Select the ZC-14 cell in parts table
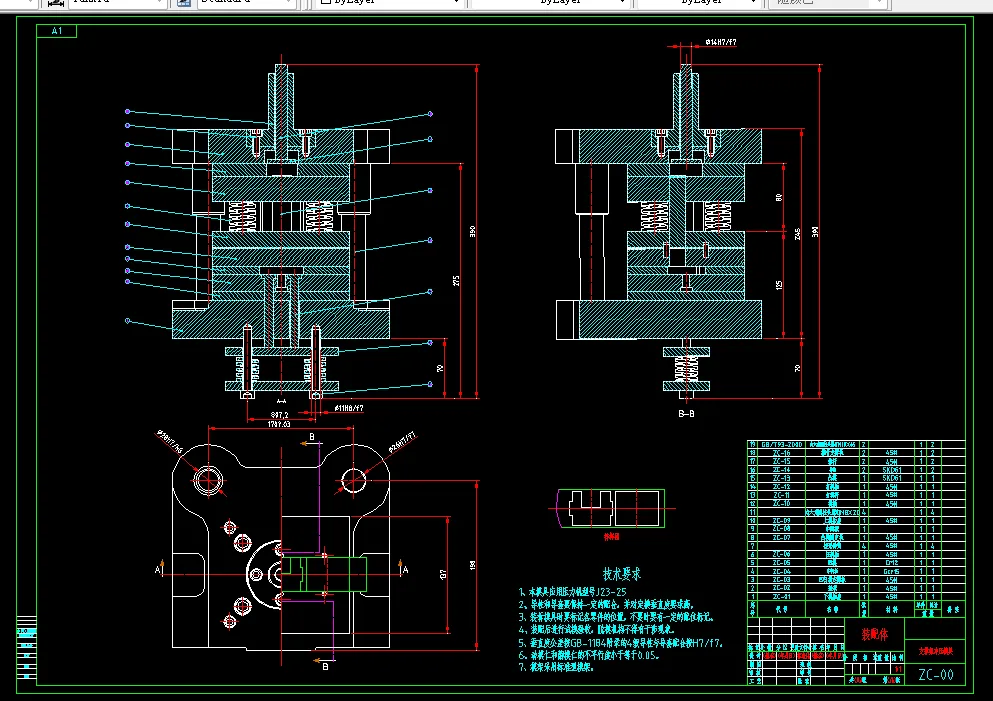Viewport: 993px width, 701px height. click(x=781, y=470)
